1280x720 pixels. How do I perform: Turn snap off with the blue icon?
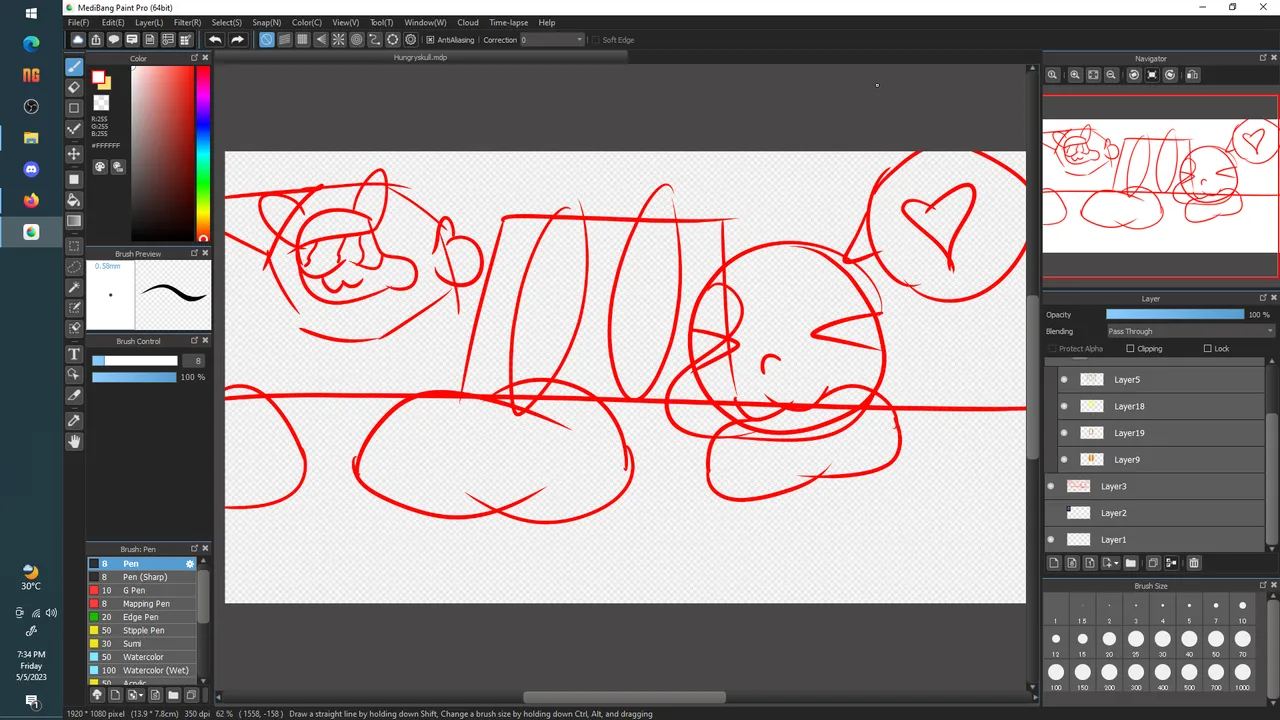(x=267, y=40)
